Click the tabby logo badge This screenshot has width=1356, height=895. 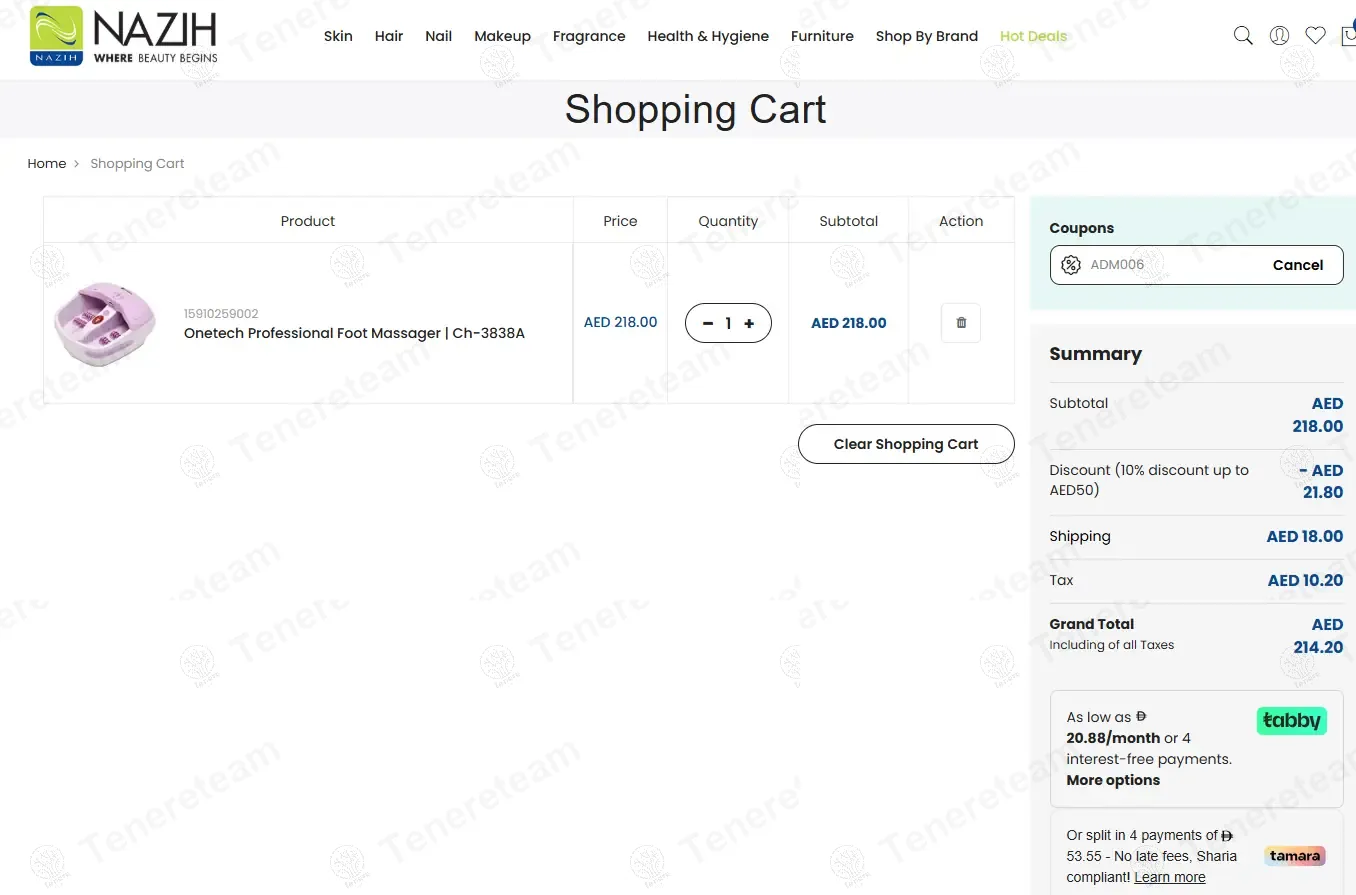(x=1291, y=721)
